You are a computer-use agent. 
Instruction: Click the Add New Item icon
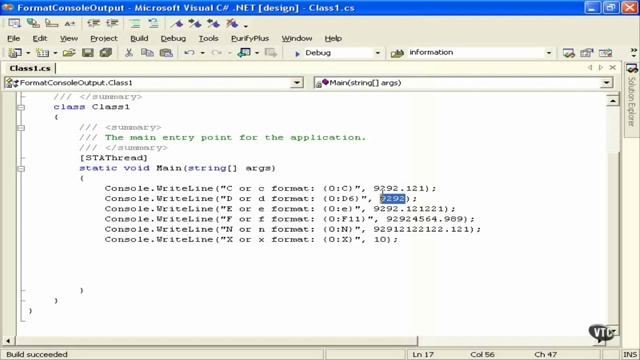(x=42, y=53)
